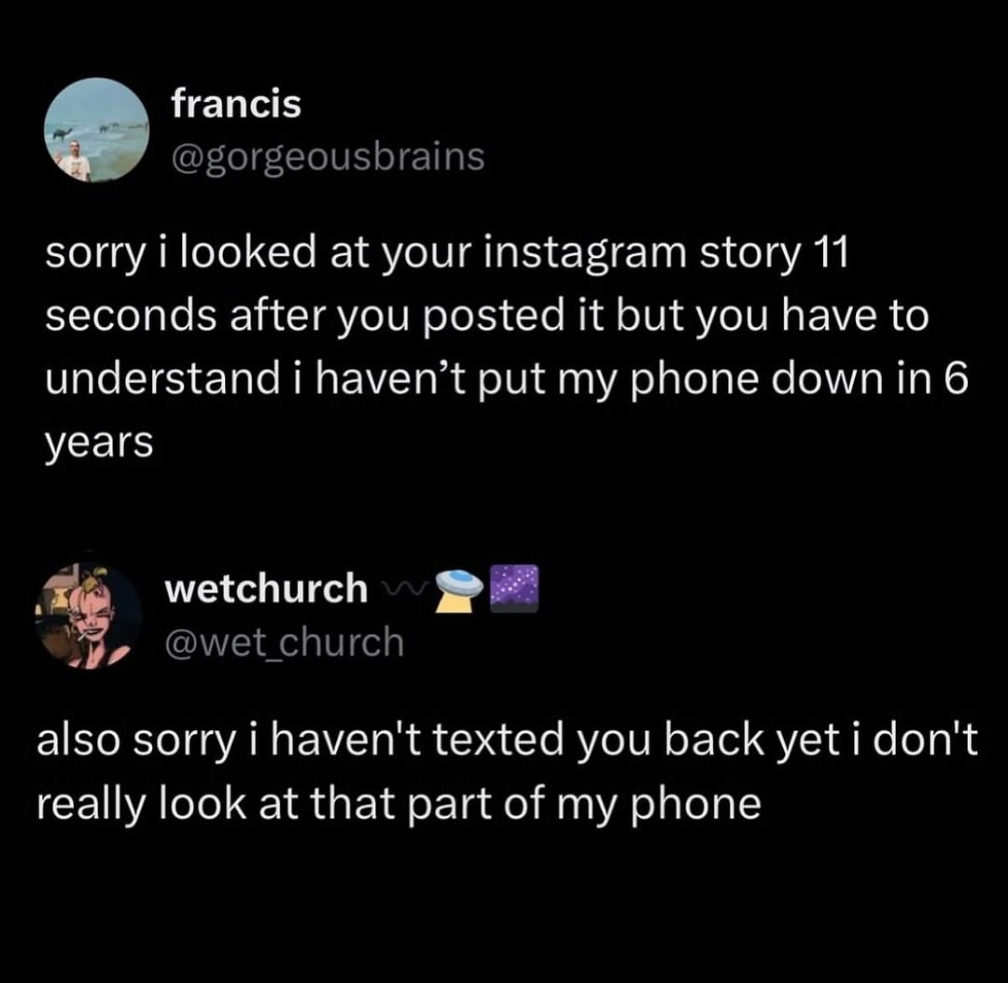Image resolution: width=1008 pixels, height=983 pixels.
Task: Open wetchurch's profile avatar
Action: (x=88, y=615)
